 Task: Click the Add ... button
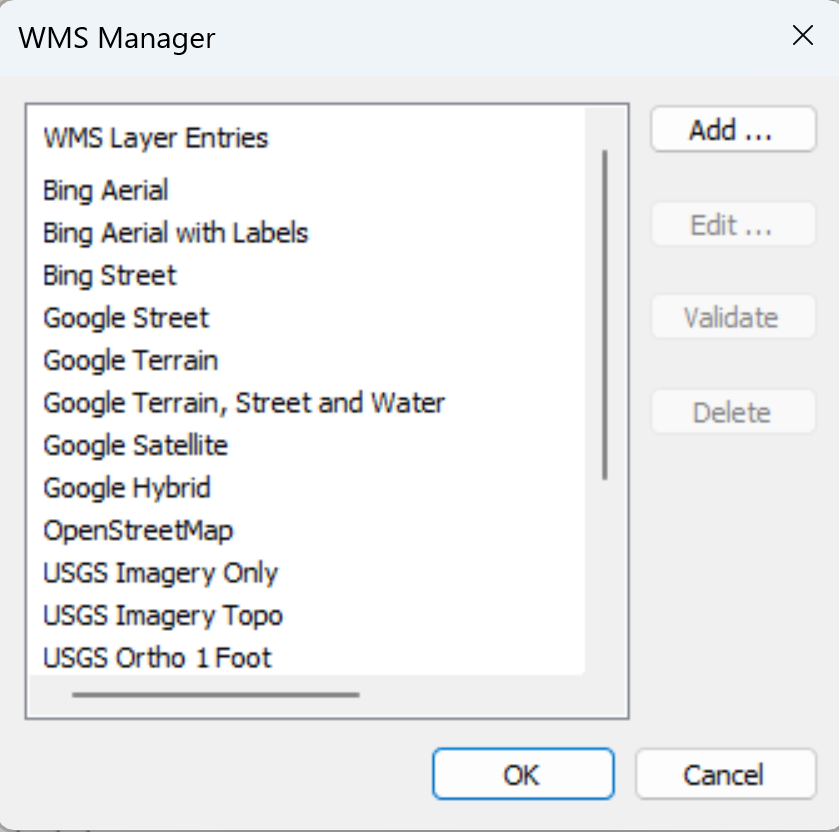[x=733, y=129]
